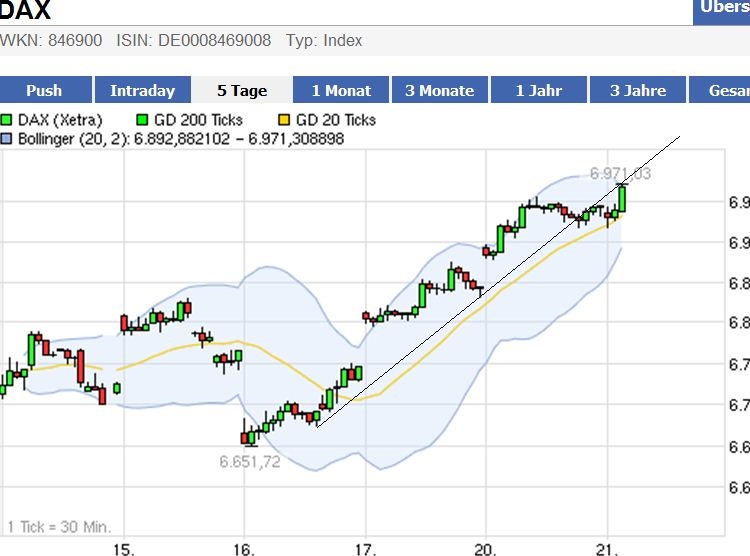Screen dimensions: 750x556
Task: Switch to 3 Monate view
Action: [439, 90]
